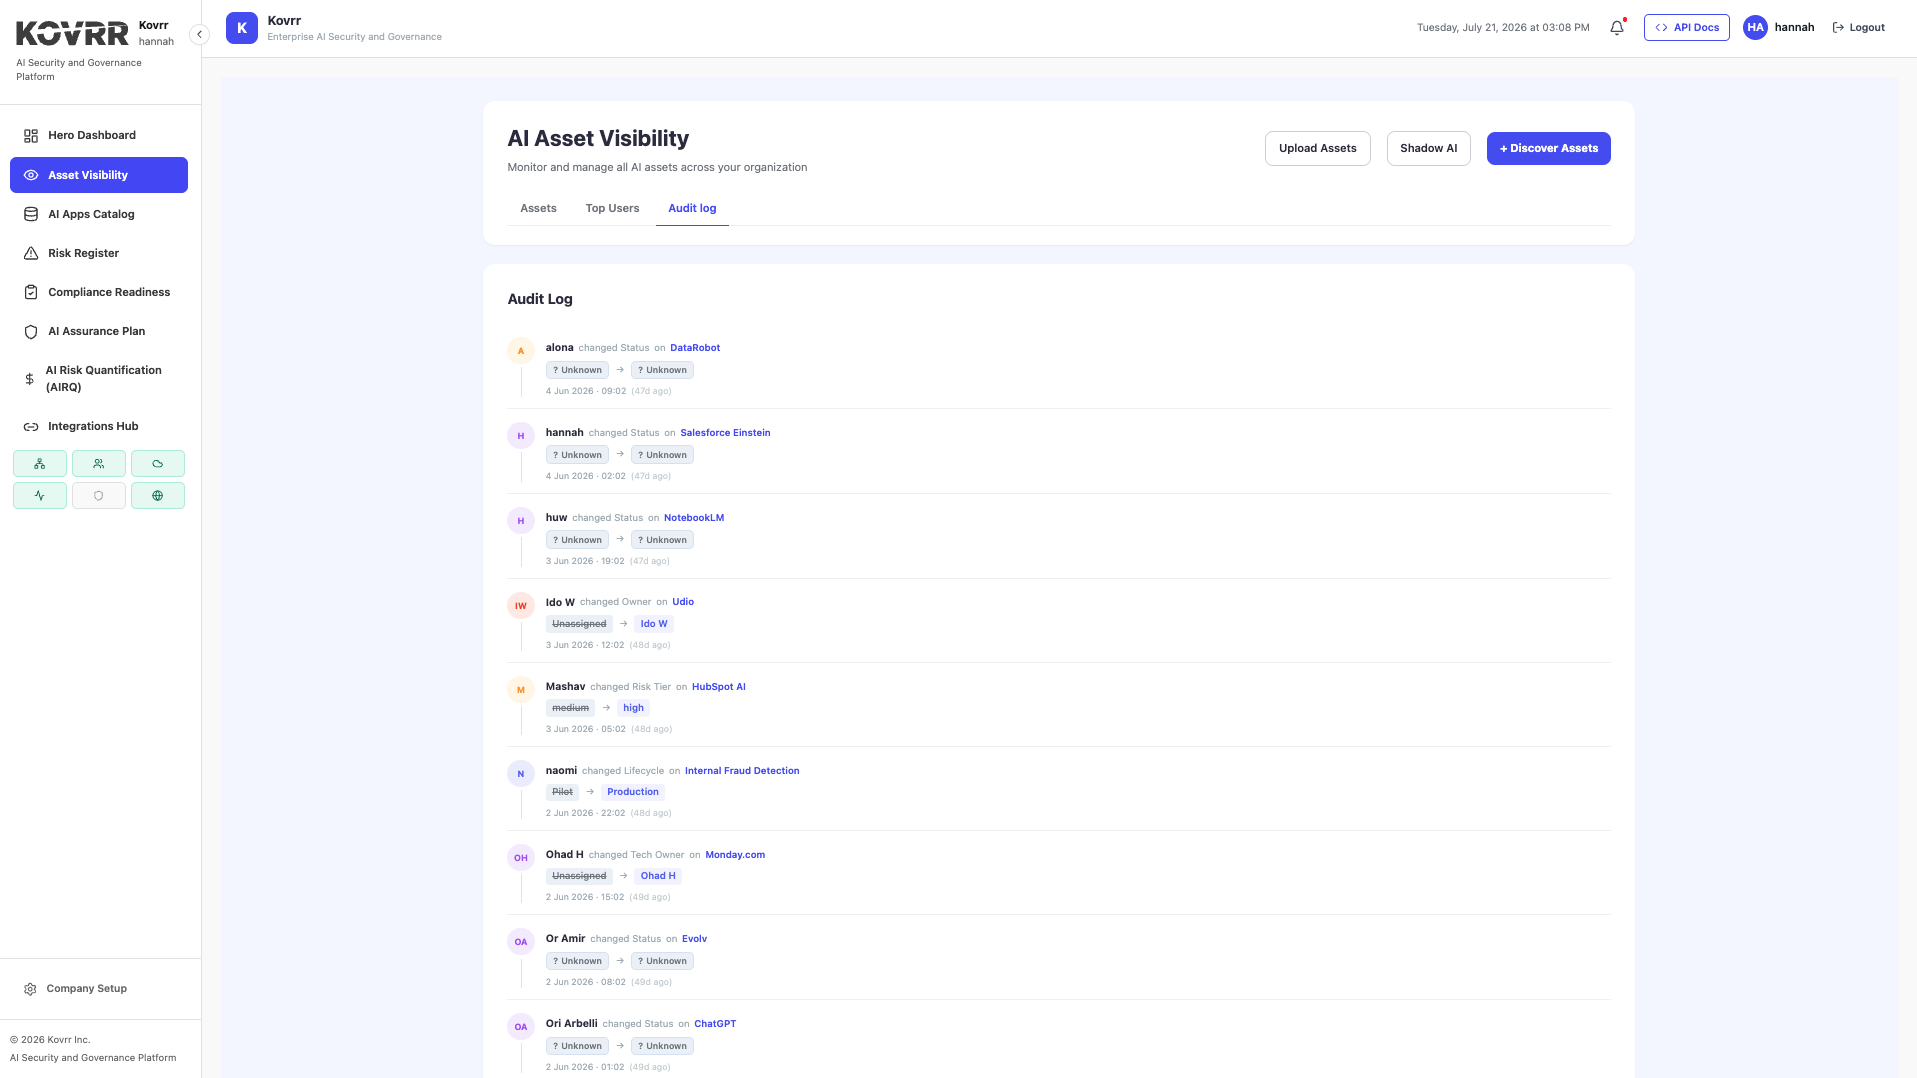1917x1078 pixels.
Task: Click the 'Ido W' new owner badge
Action: click(654, 624)
